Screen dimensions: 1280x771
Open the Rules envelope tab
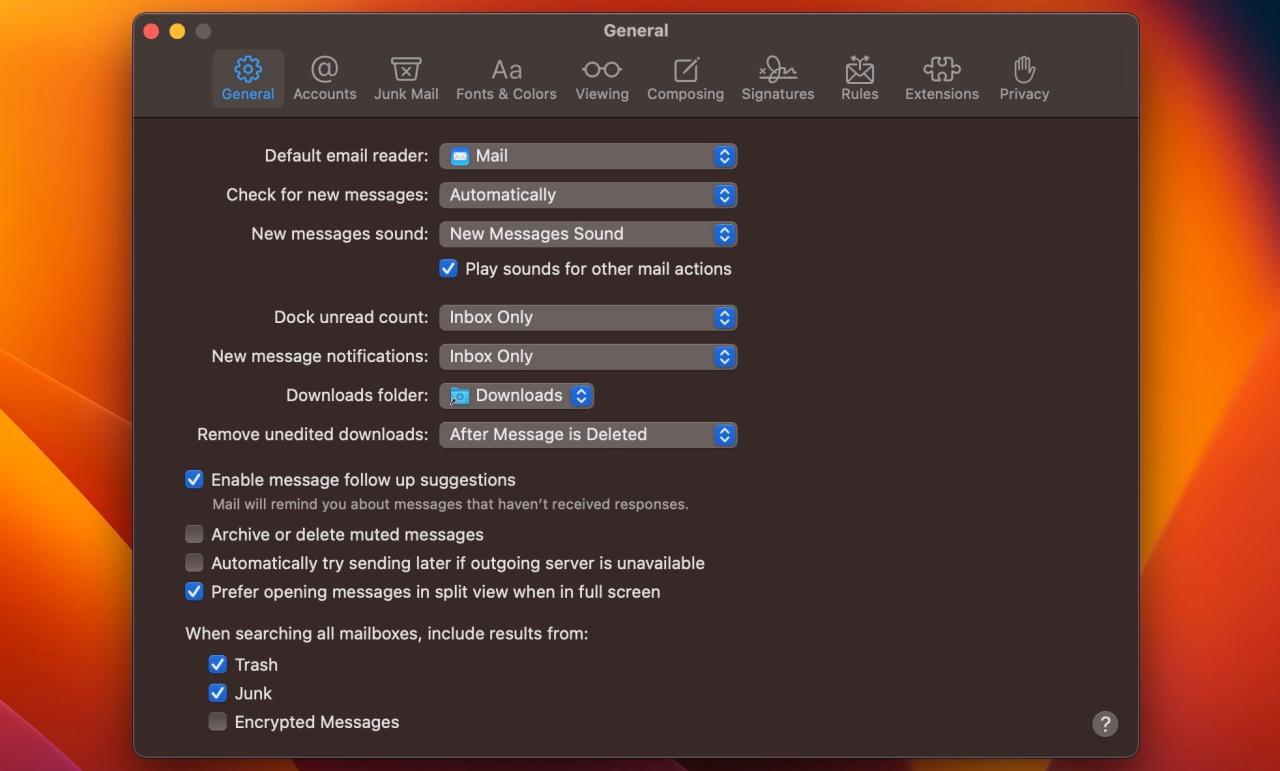pos(860,78)
